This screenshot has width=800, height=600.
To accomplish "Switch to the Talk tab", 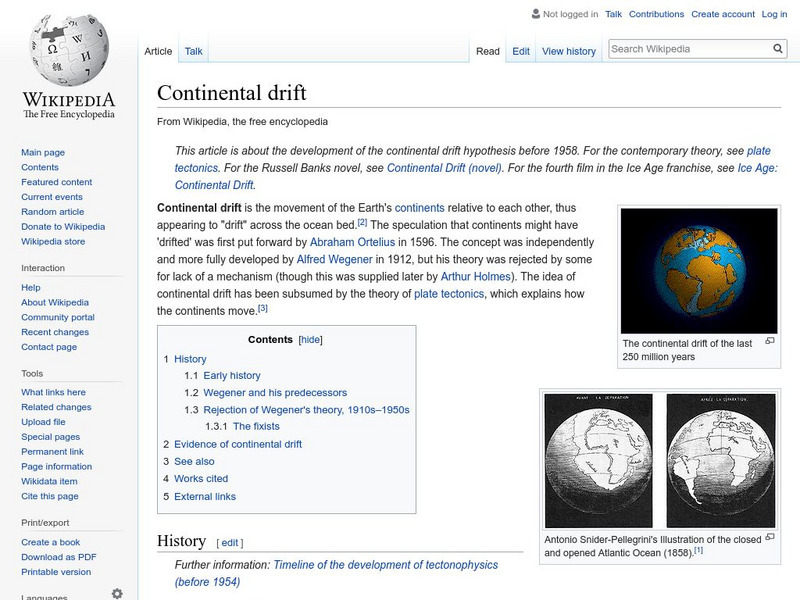I will point(193,51).
